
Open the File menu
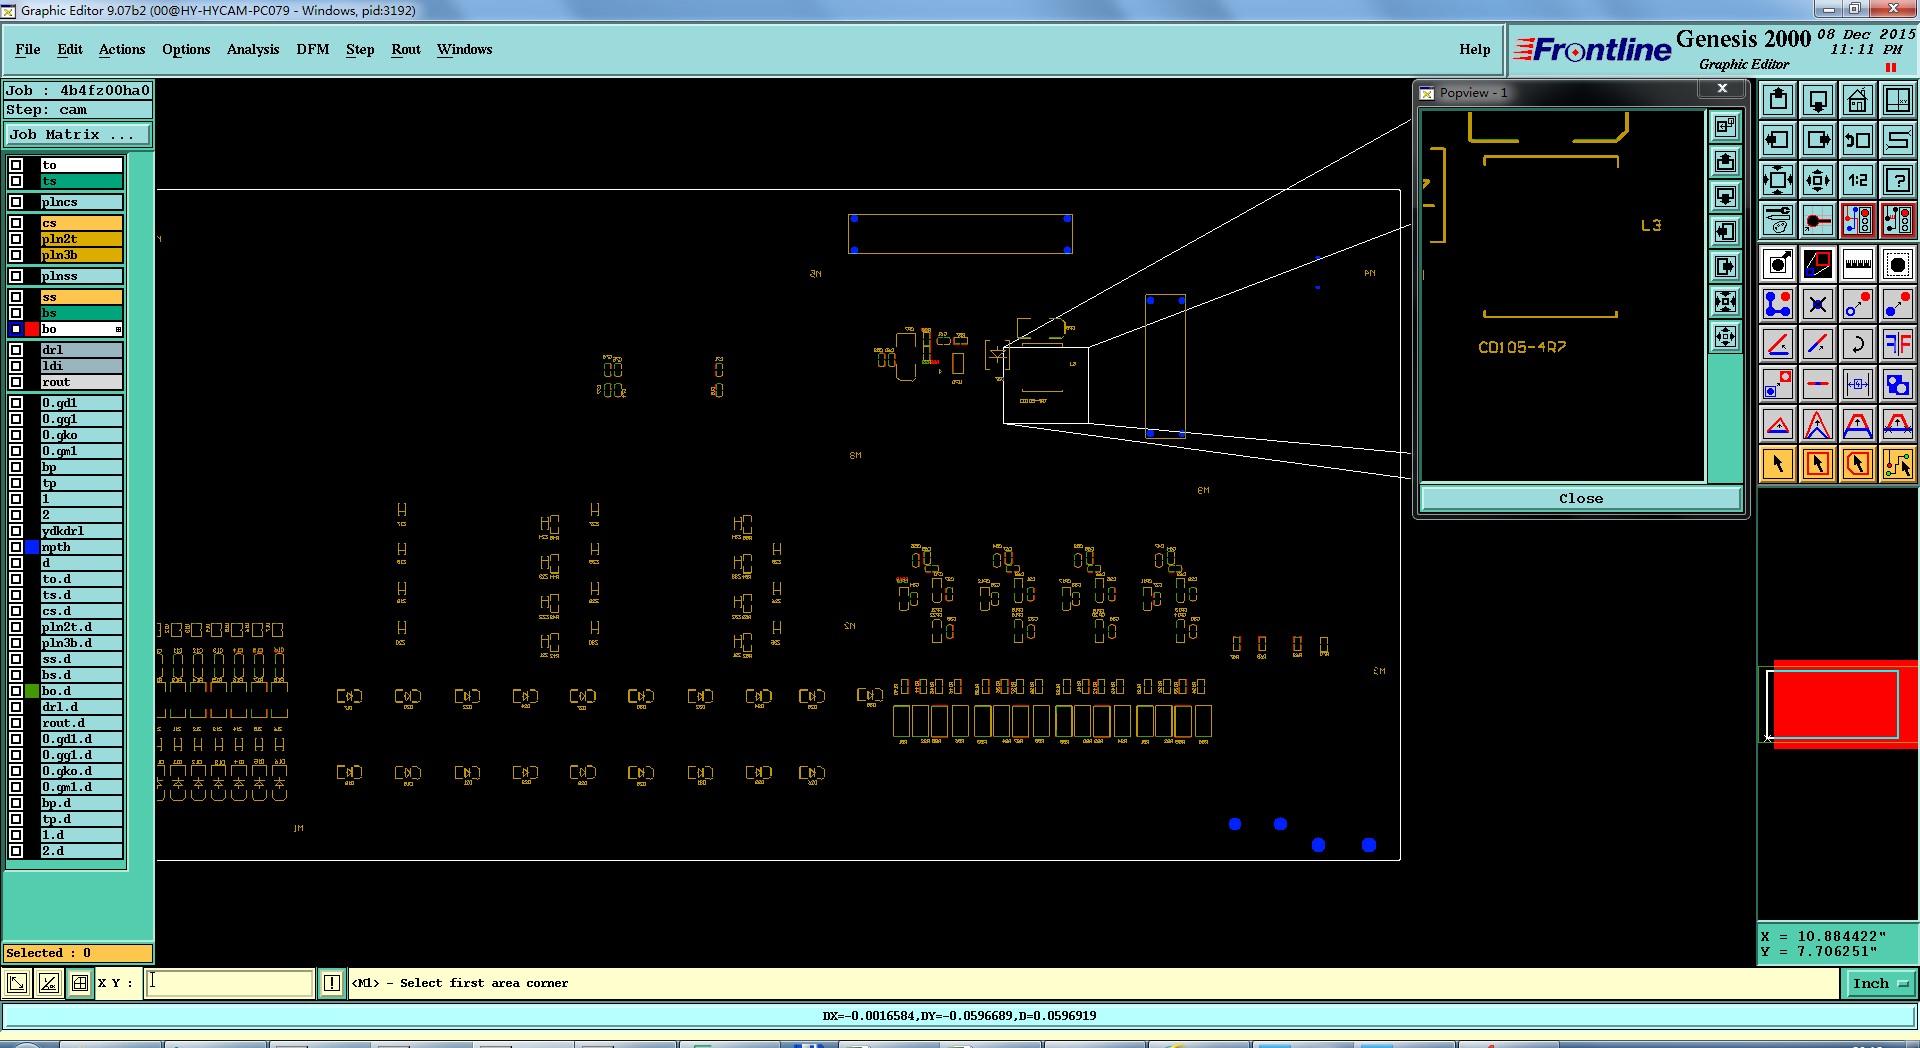28,49
